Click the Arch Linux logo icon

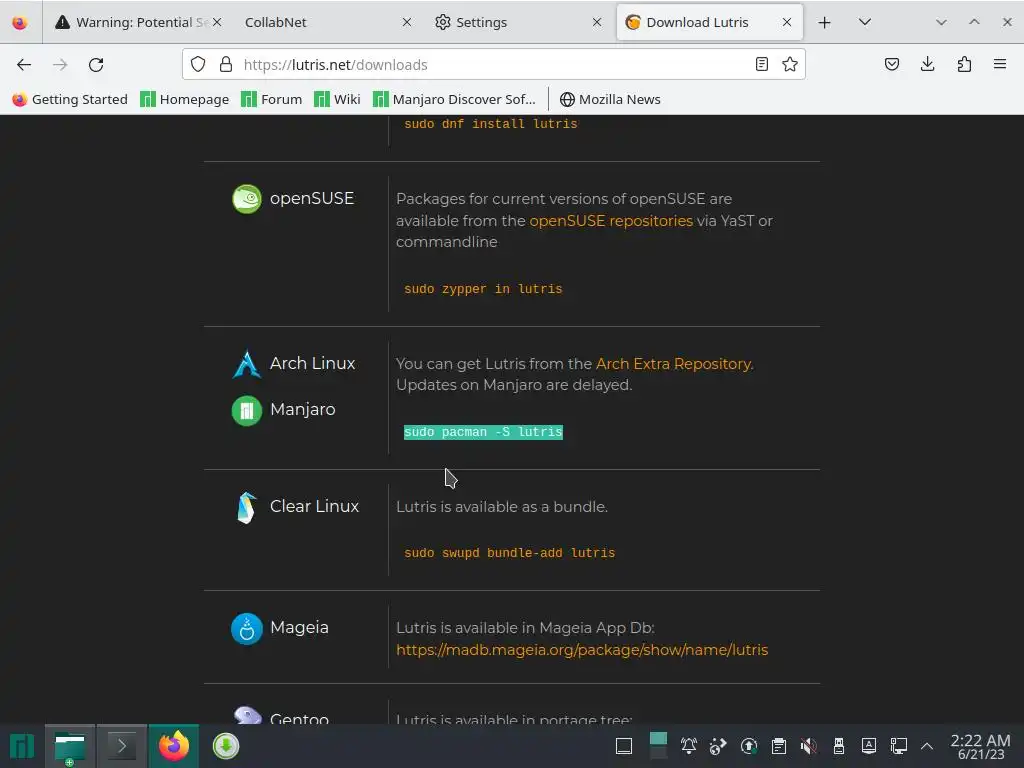coord(247,364)
